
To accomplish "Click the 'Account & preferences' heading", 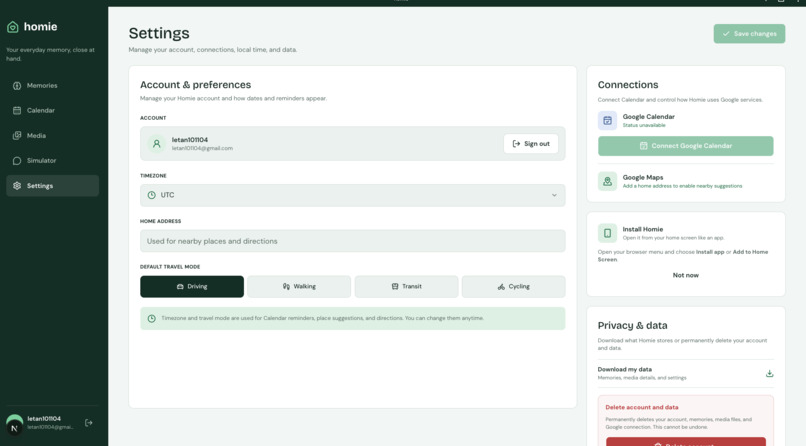I will click(x=195, y=85).
